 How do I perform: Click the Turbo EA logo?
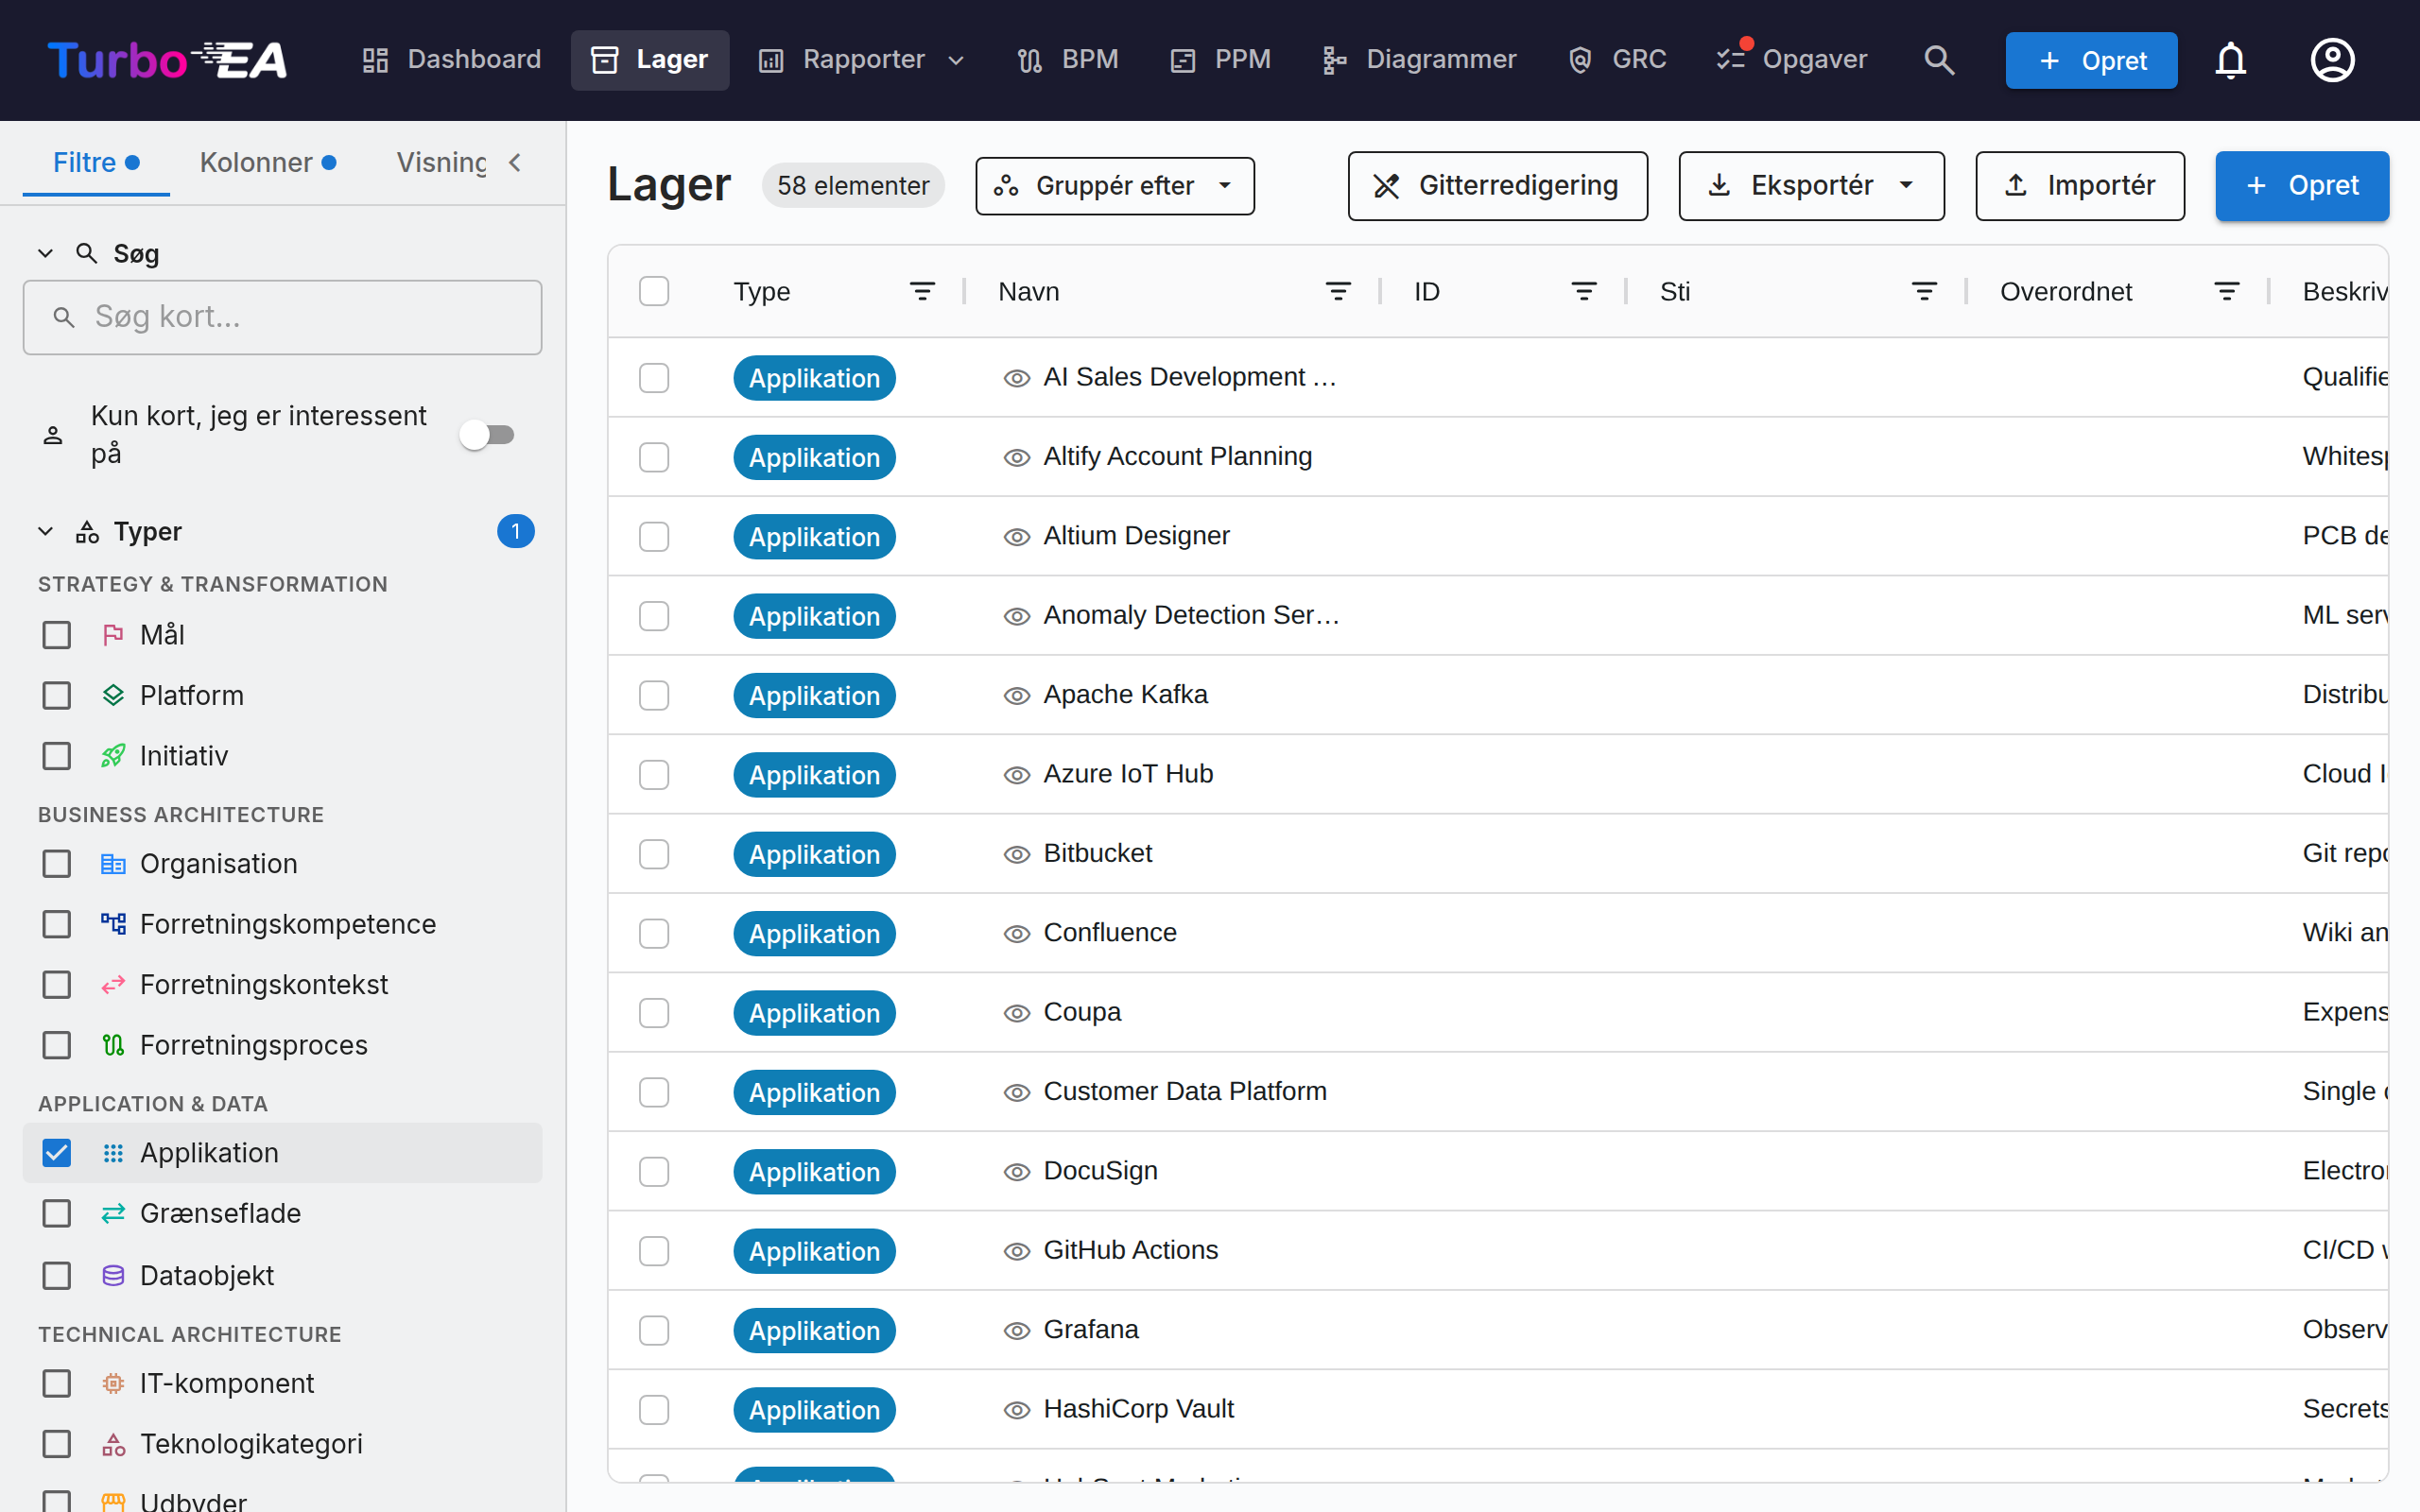point(168,60)
